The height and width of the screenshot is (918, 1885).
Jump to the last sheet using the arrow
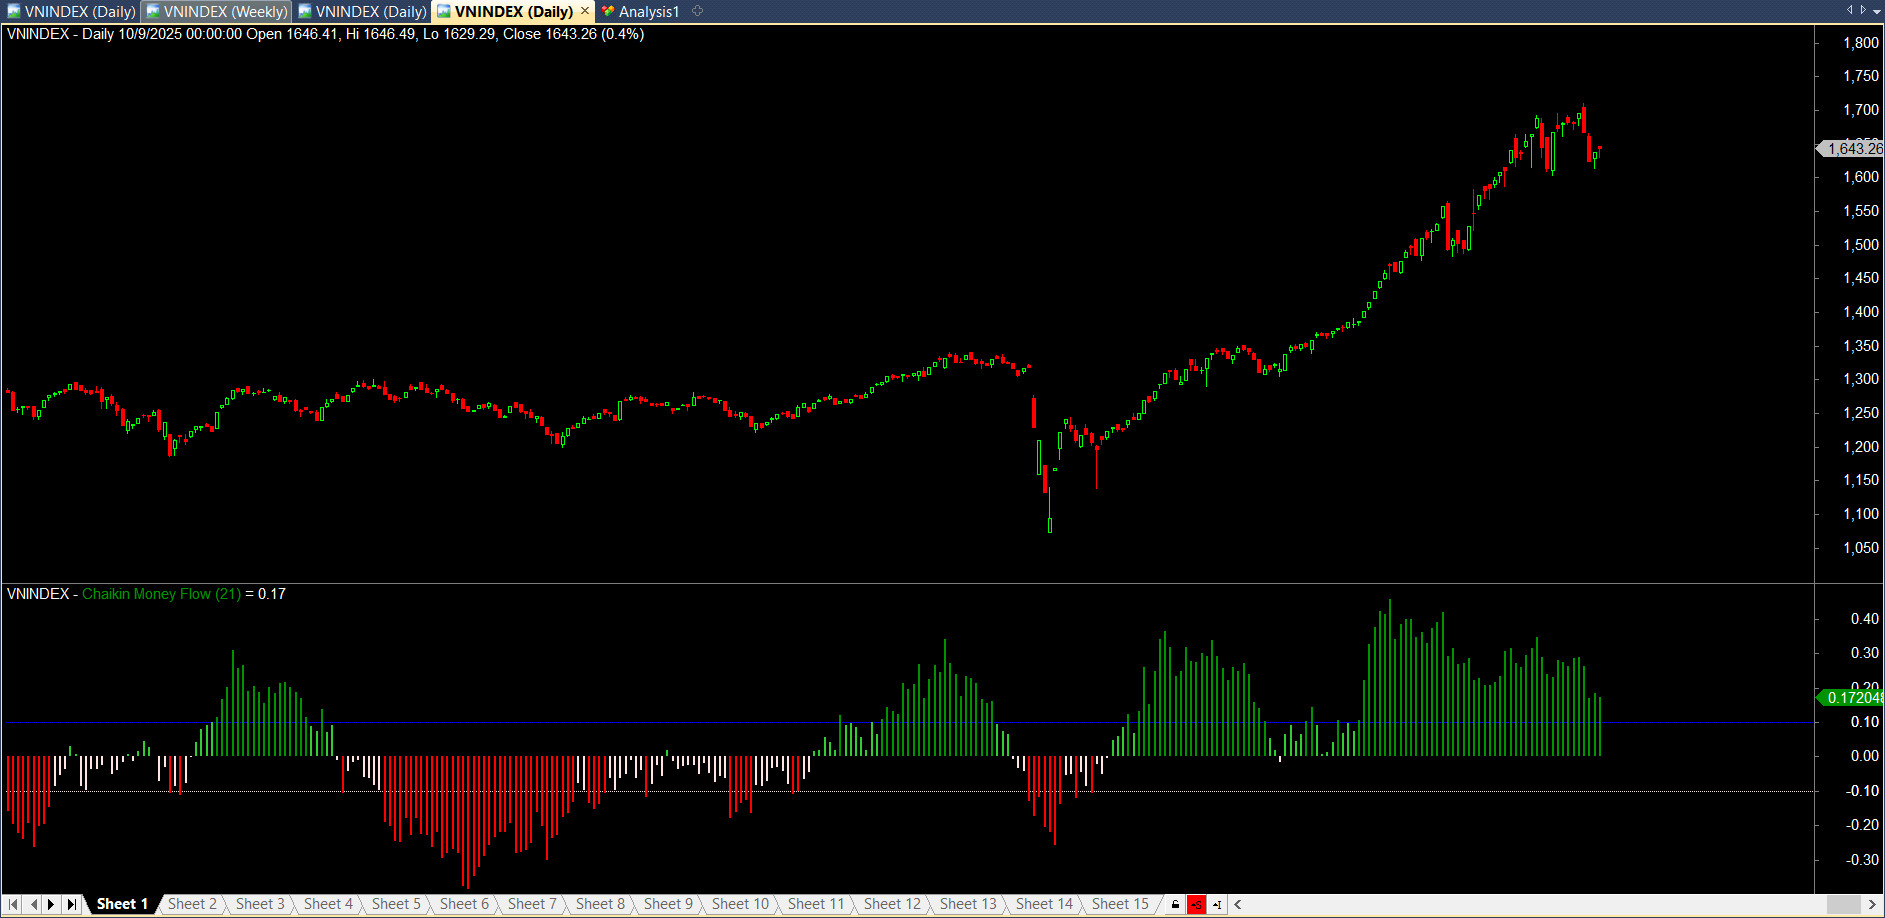[71, 904]
